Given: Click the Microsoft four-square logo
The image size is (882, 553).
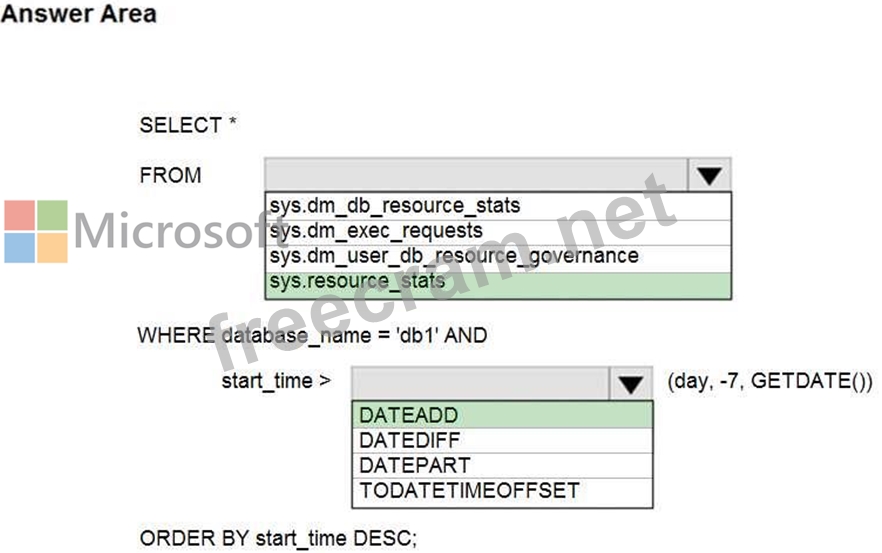Looking at the screenshot, I should tap(36, 231).
